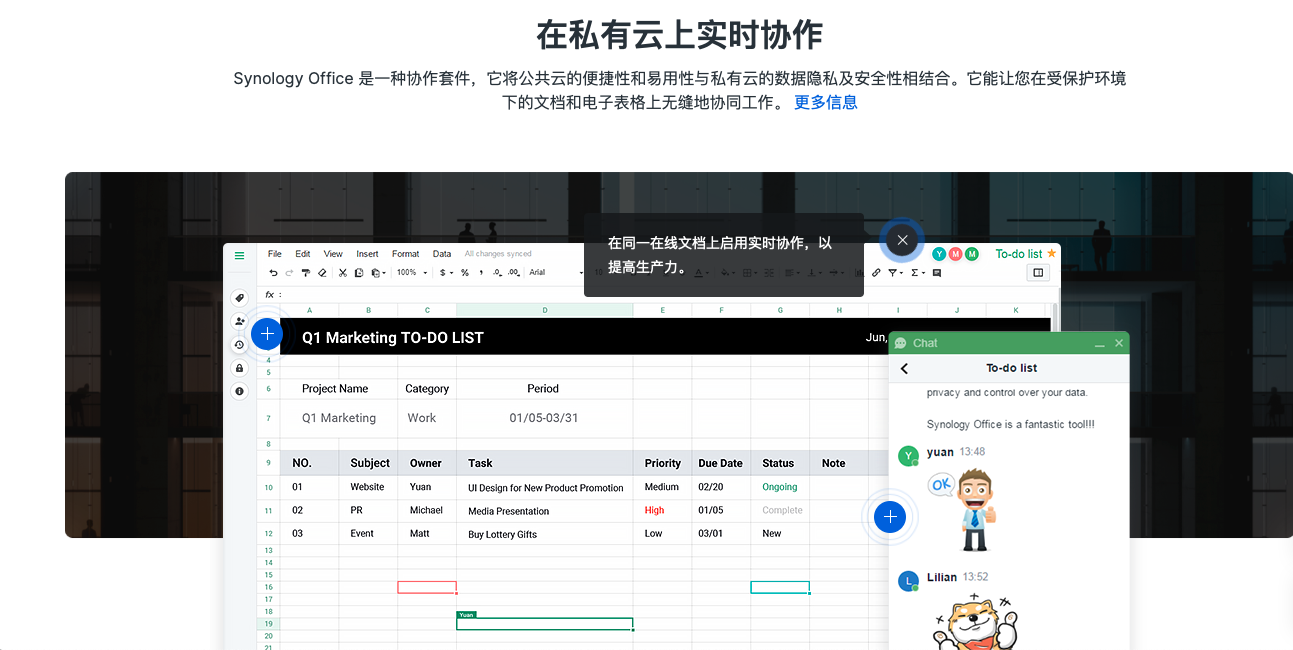Open the Format menu
Viewport: 1293px width, 650px height.
(x=405, y=254)
